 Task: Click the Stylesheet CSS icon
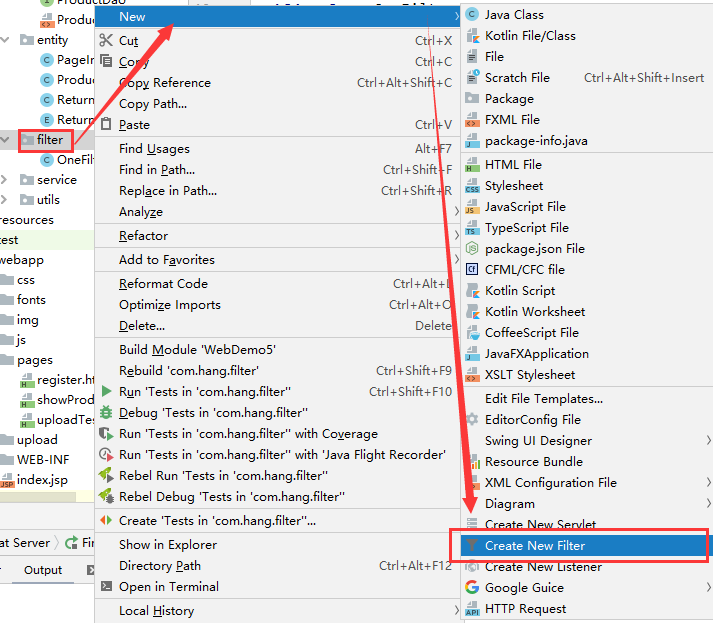click(x=472, y=186)
